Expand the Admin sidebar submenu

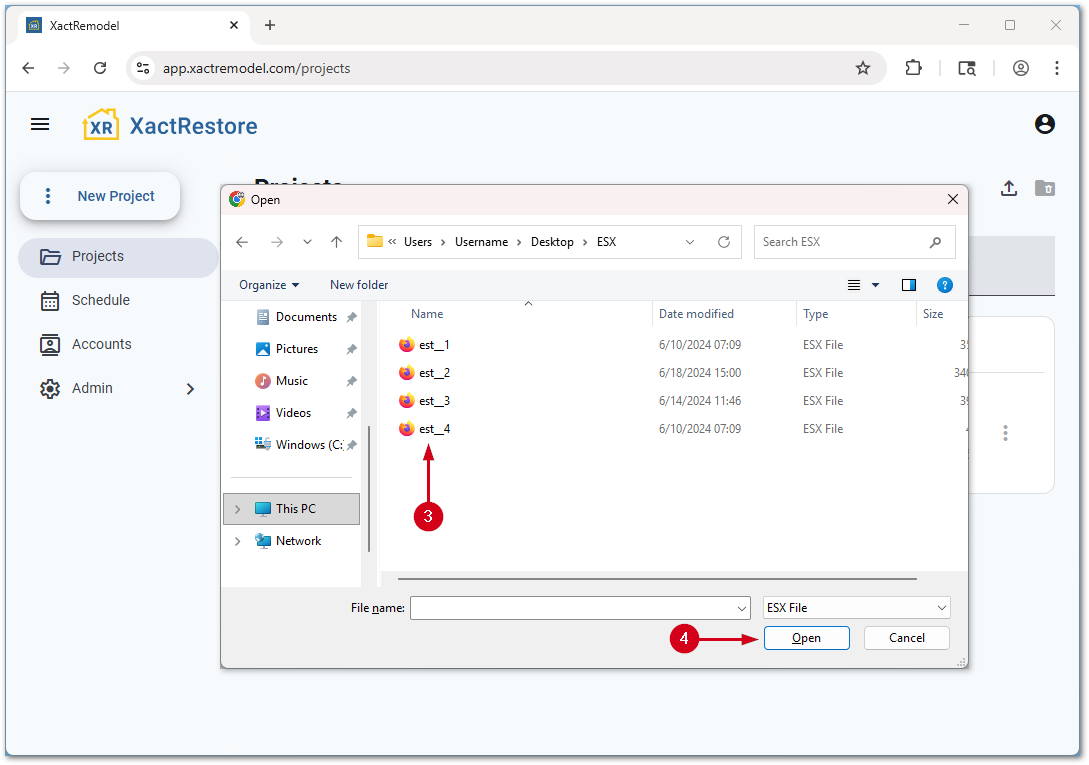click(190, 389)
